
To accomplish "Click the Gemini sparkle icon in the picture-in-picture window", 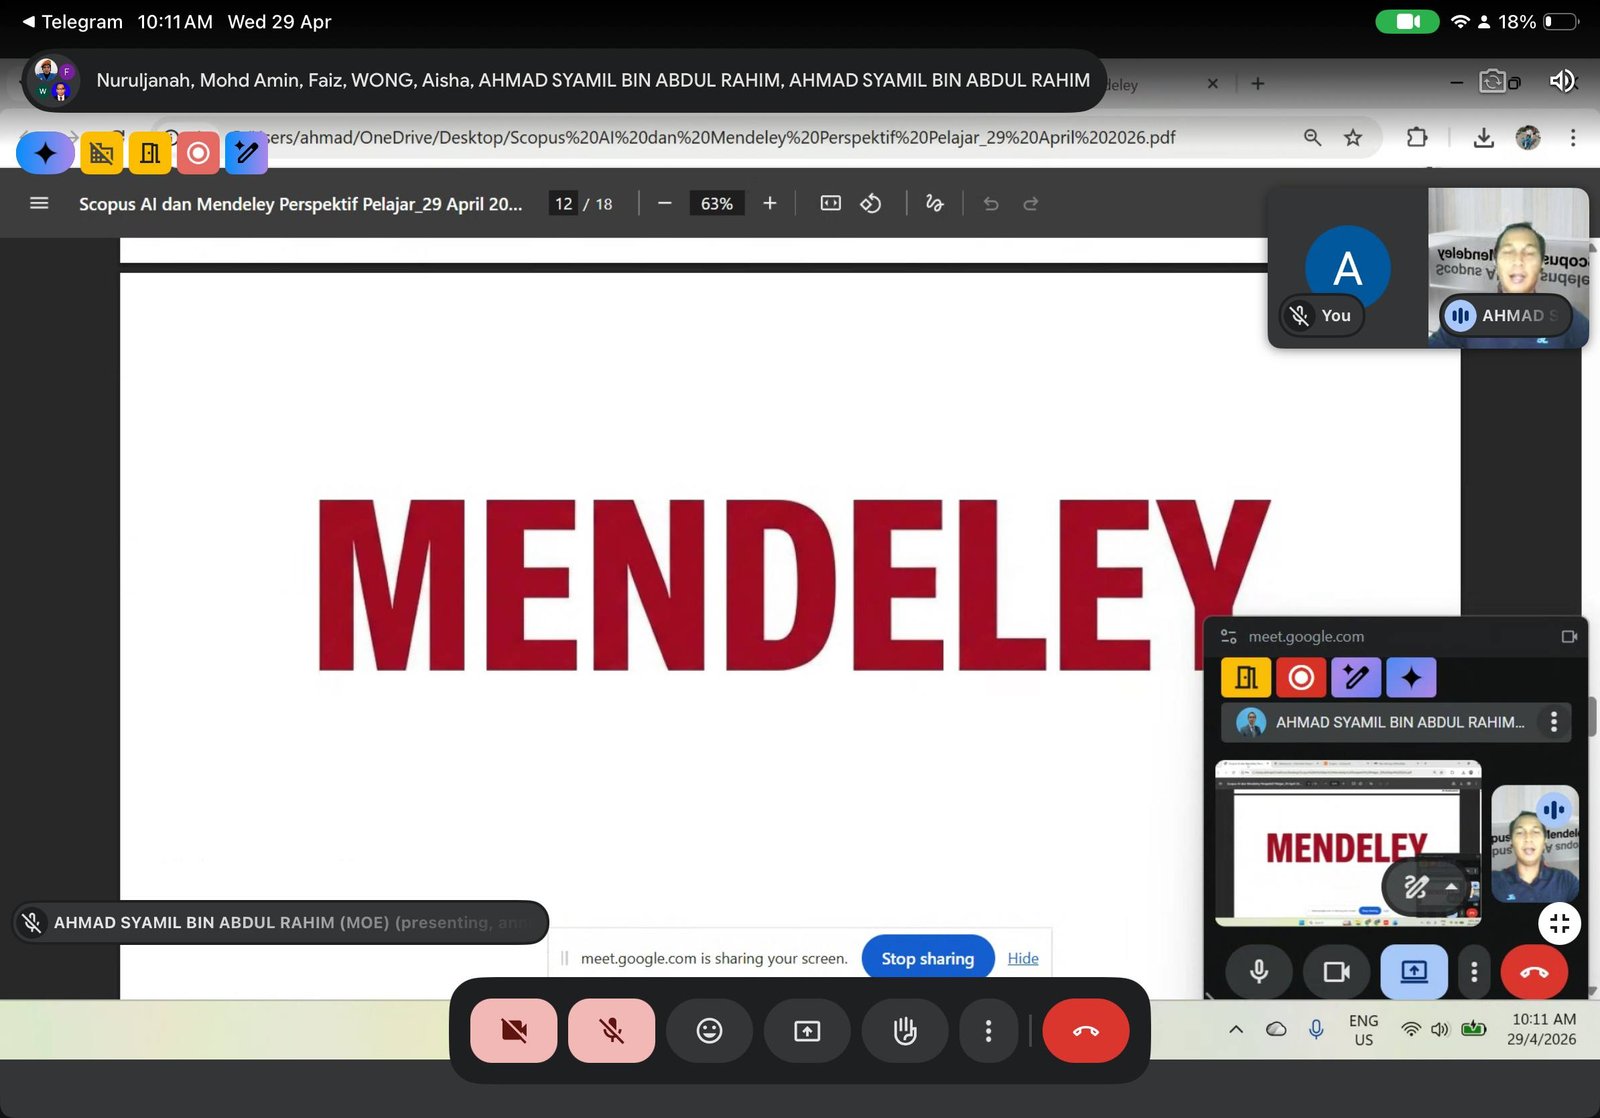I will [x=1411, y=678].
